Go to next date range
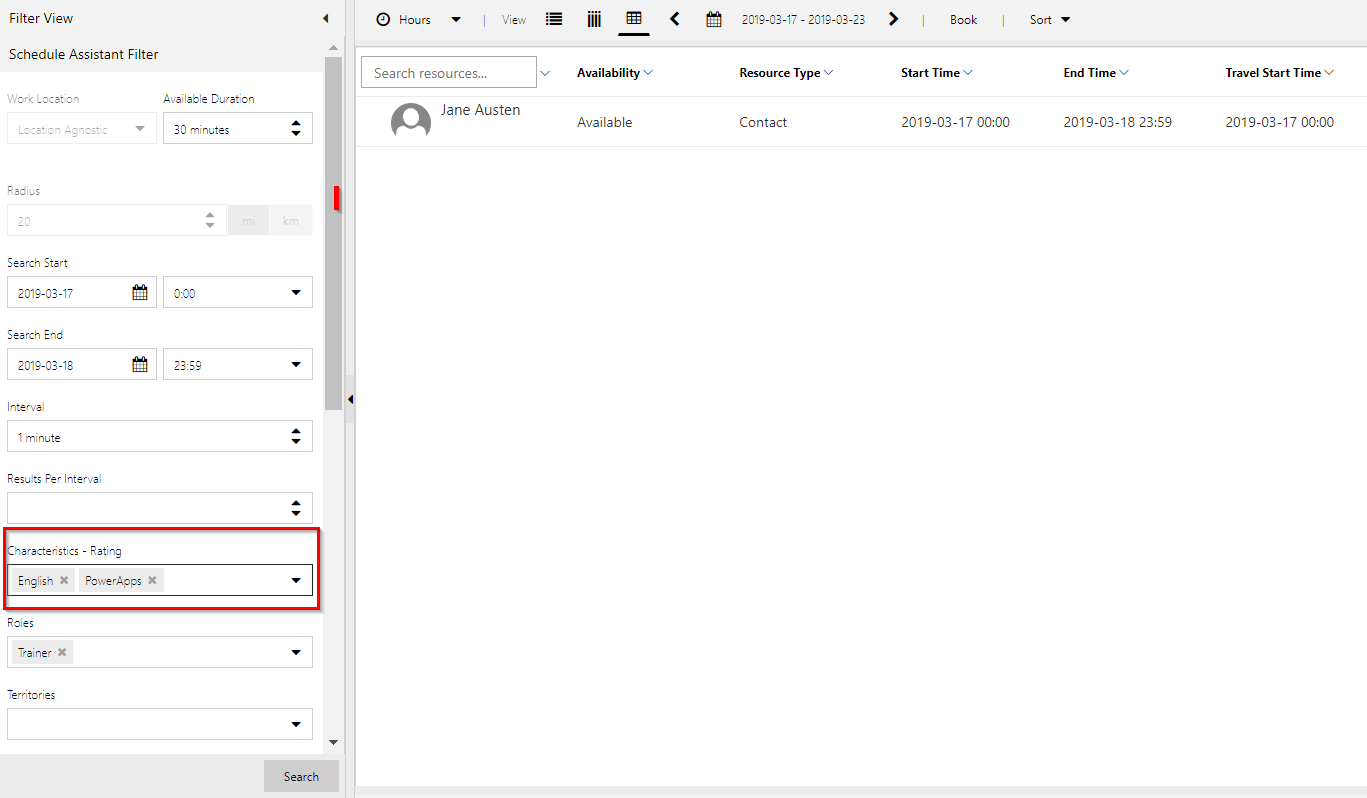This screenshot has width=1367, height=798. click(893, 19)
